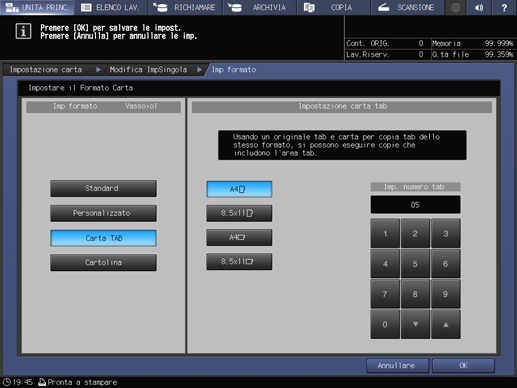This screenshot has height=388, width=517.
Task: Click the Memoria 99.999% counter
Action: tap(473, 43)
